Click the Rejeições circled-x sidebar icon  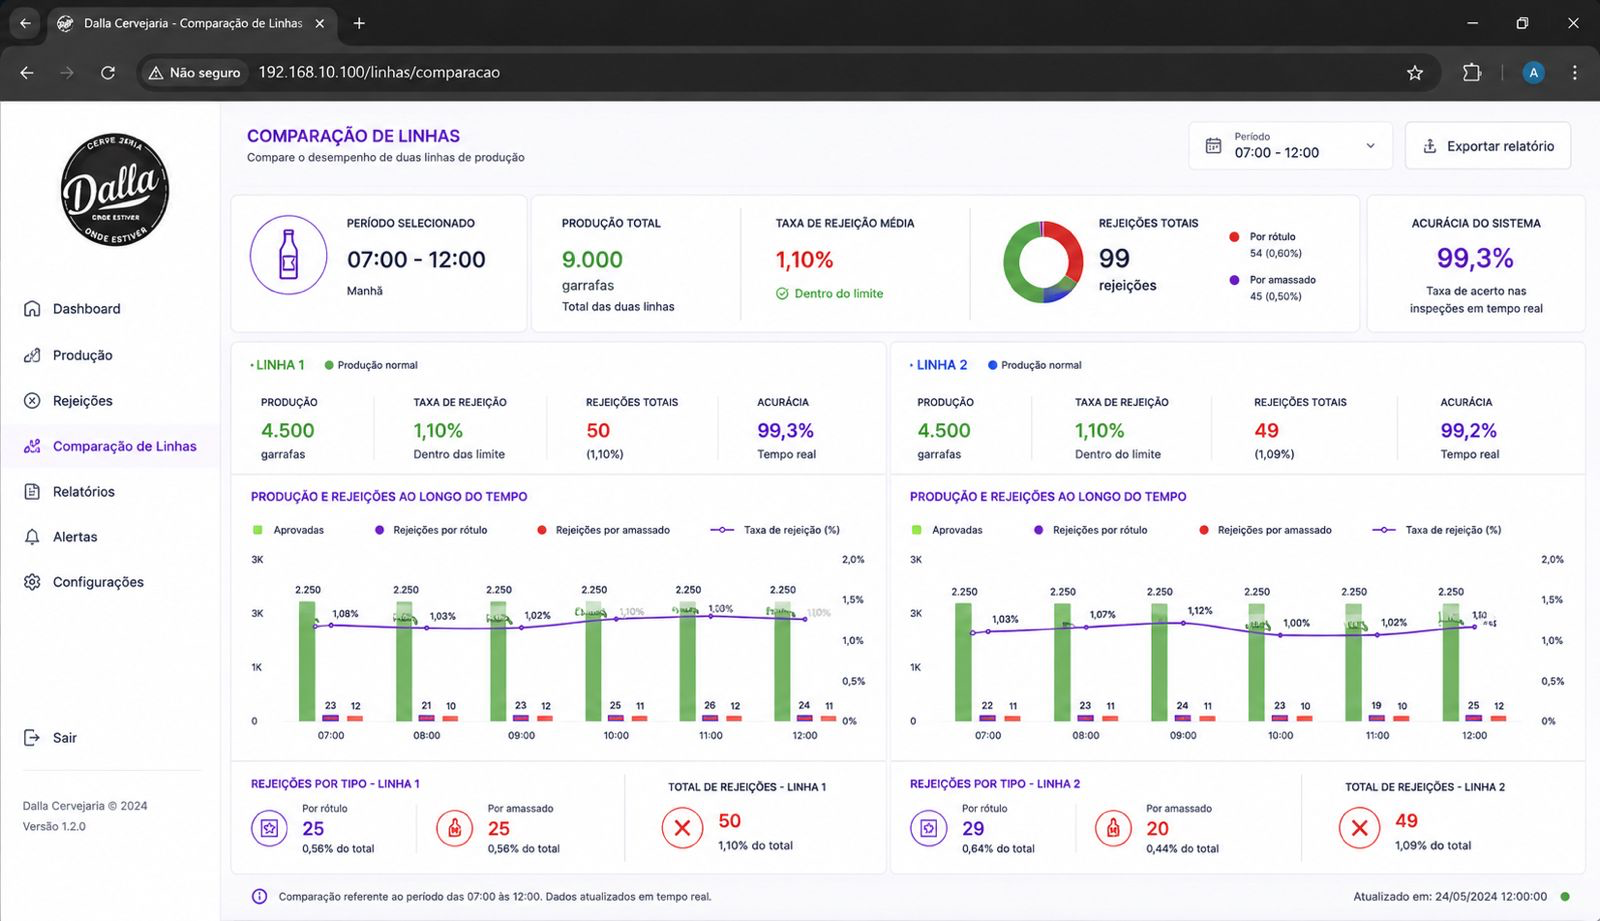coord(32,401)
